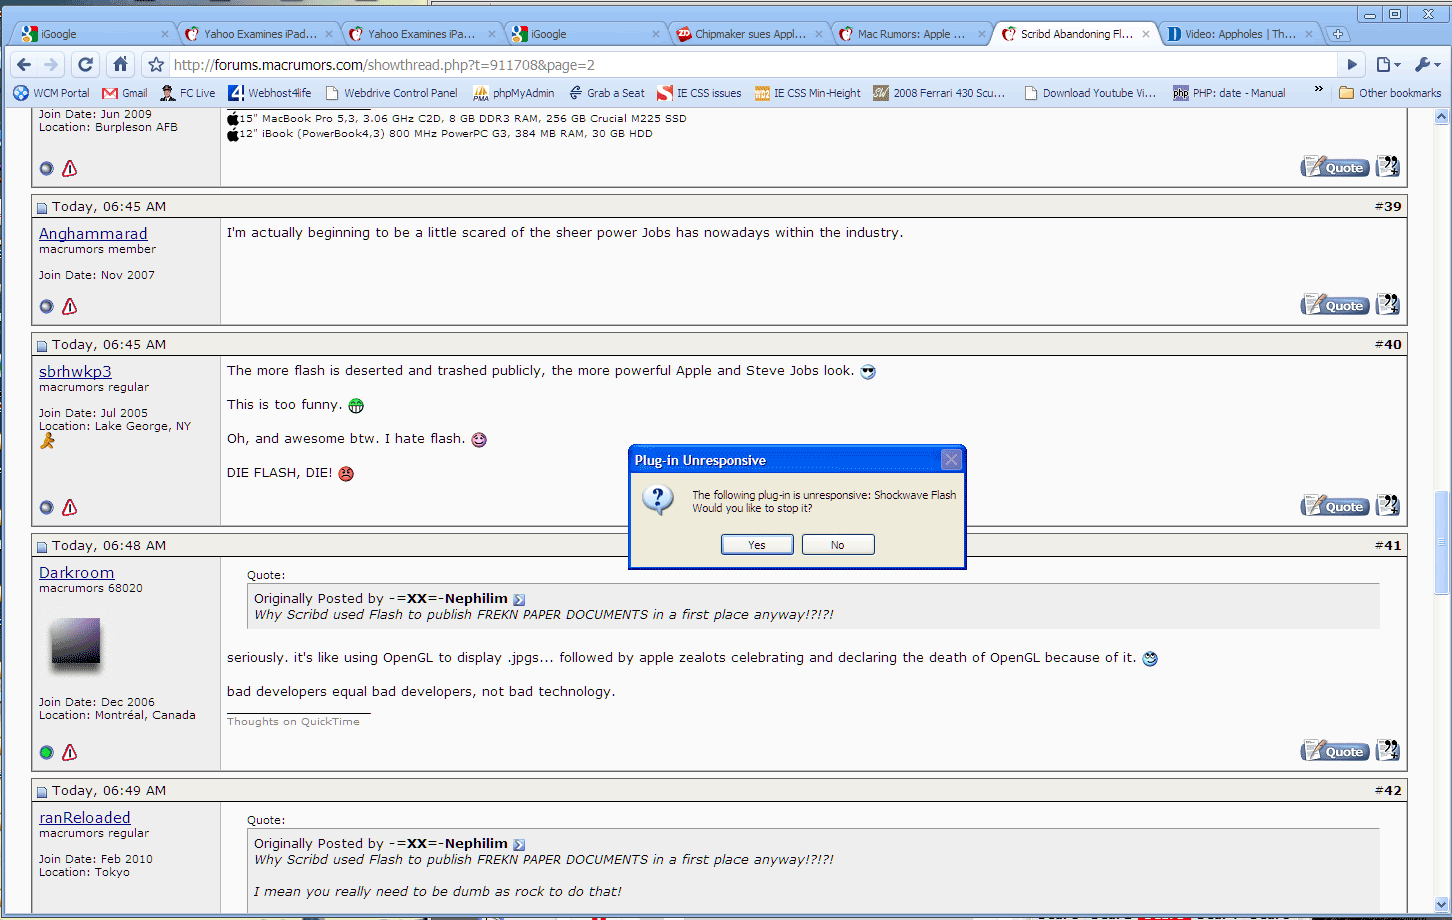1452x920 pixels.
Task: Bookmark this page with the star icon
Action: 156,65
